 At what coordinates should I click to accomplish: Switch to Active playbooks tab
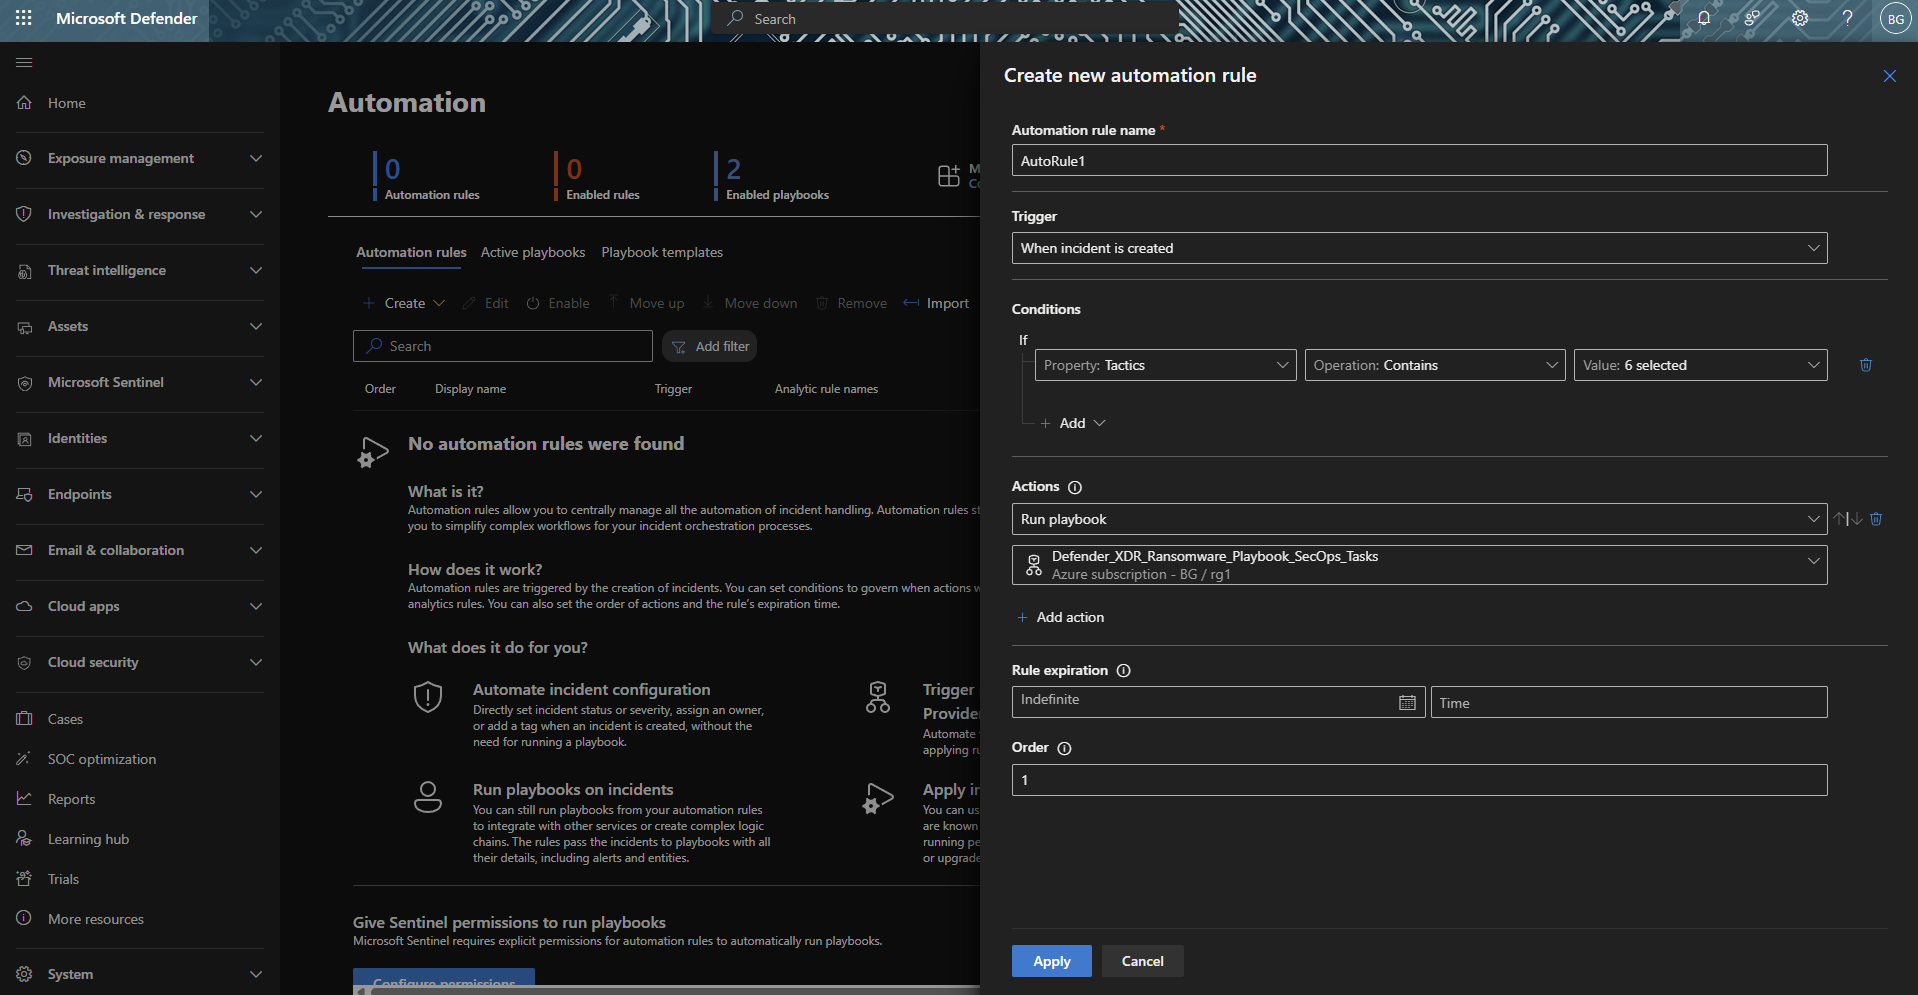click(532, 252)
